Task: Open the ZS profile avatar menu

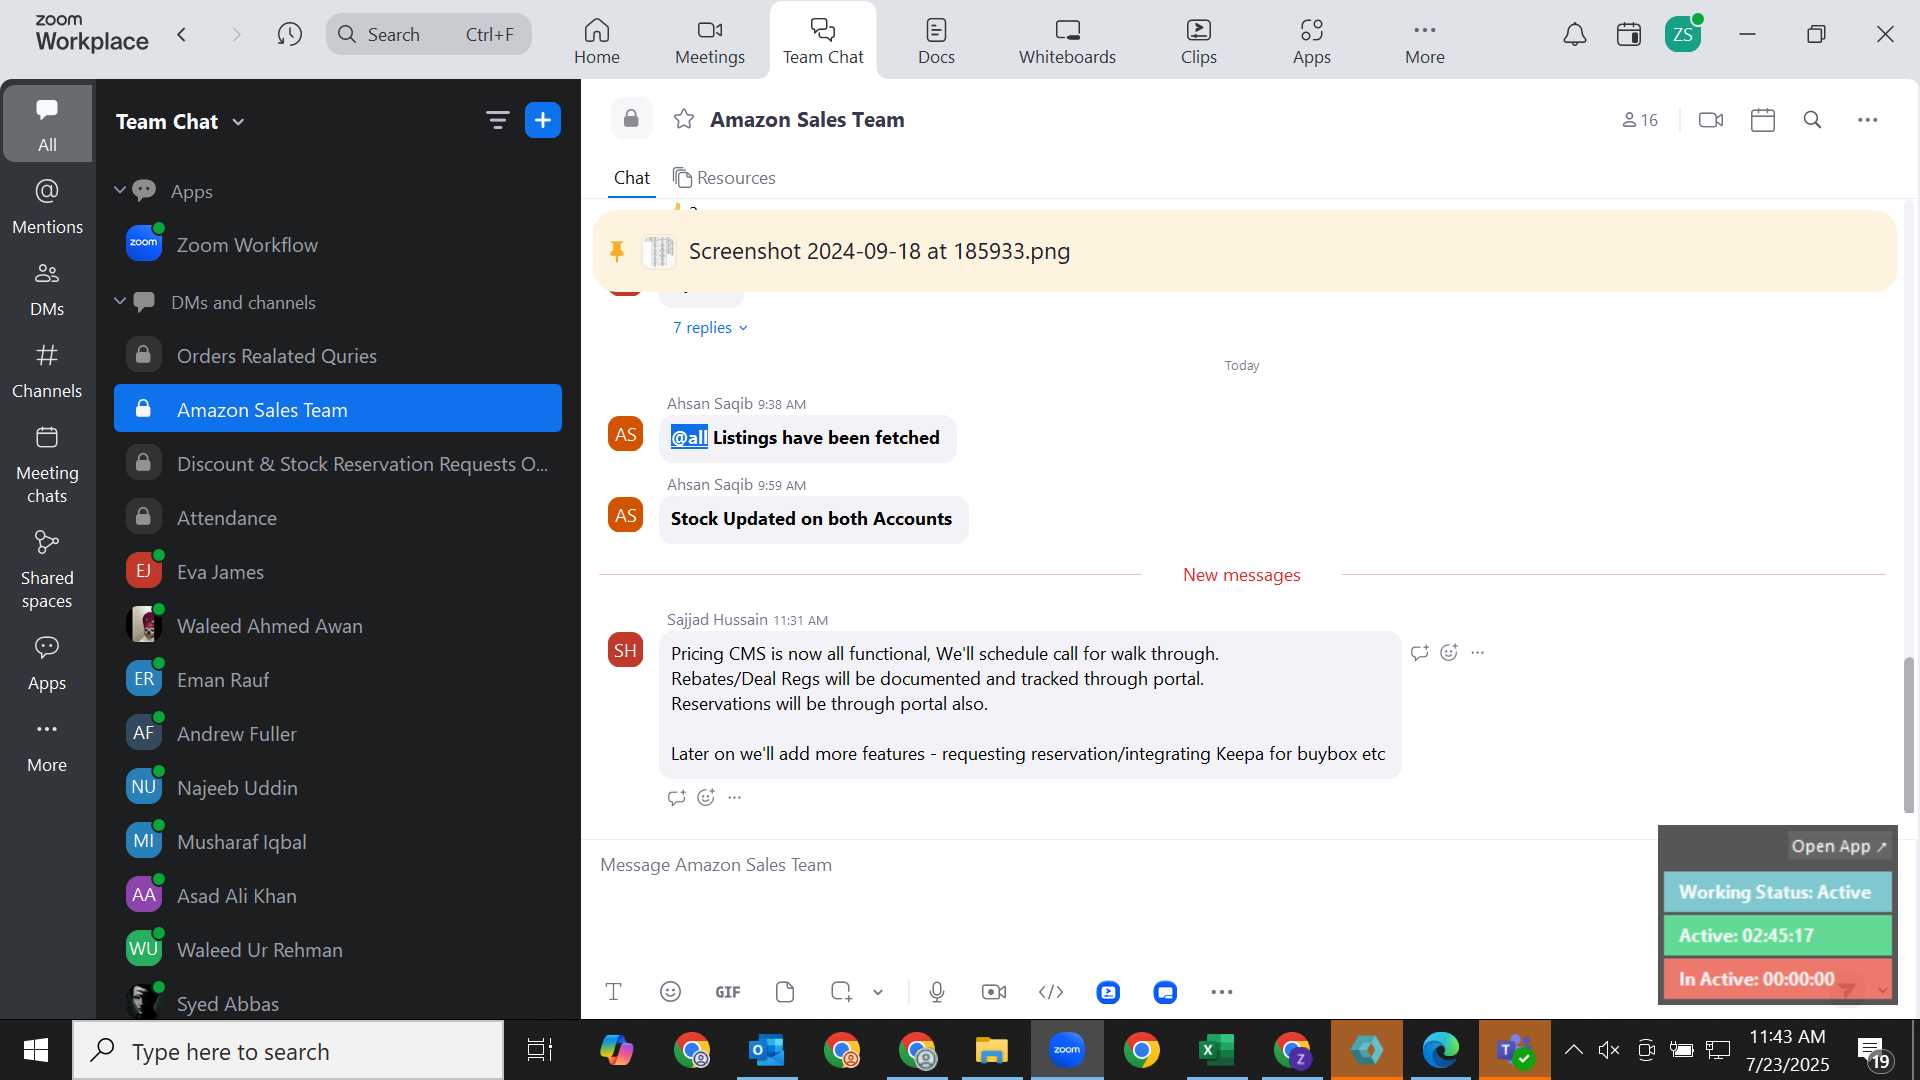Action: point(1683,35)
